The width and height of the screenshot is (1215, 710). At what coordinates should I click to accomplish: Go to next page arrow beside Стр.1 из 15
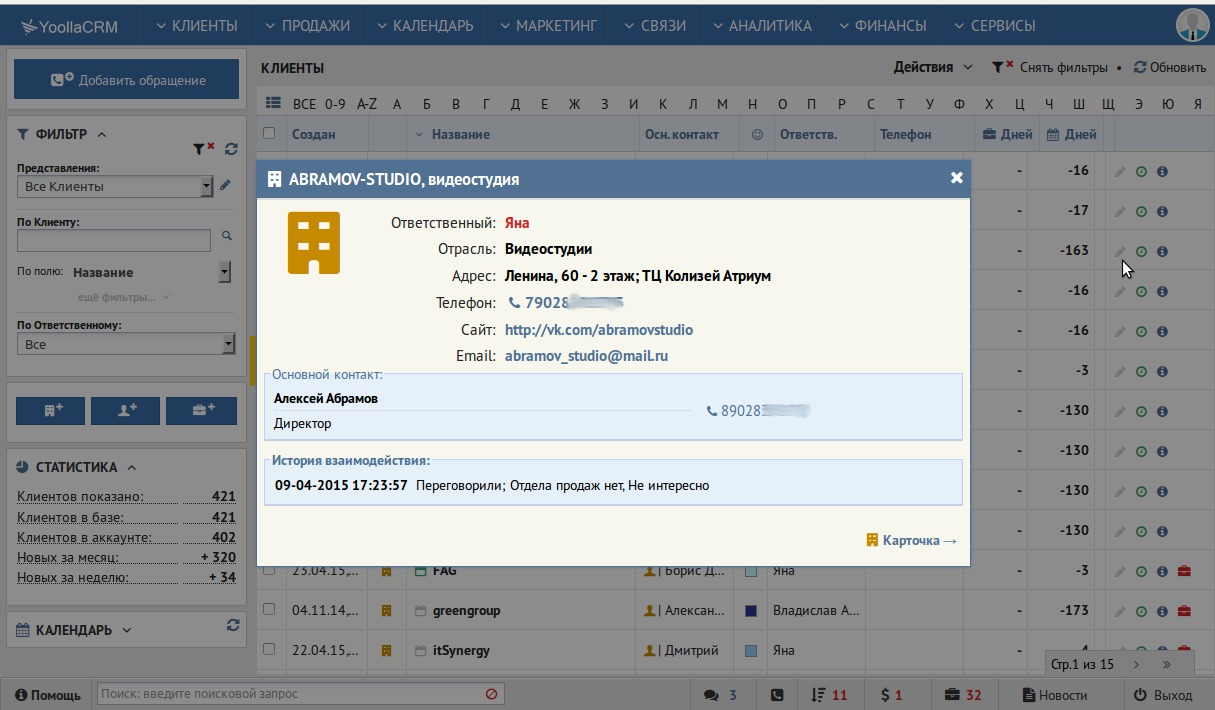coord(1136,663)
